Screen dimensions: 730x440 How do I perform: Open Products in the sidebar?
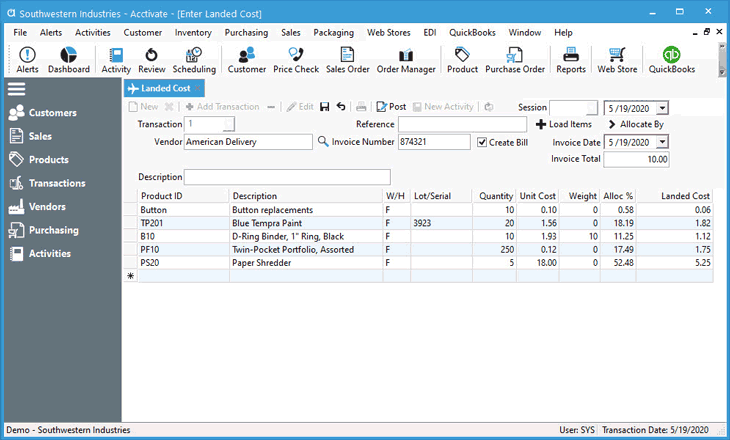tap(39, 159)
